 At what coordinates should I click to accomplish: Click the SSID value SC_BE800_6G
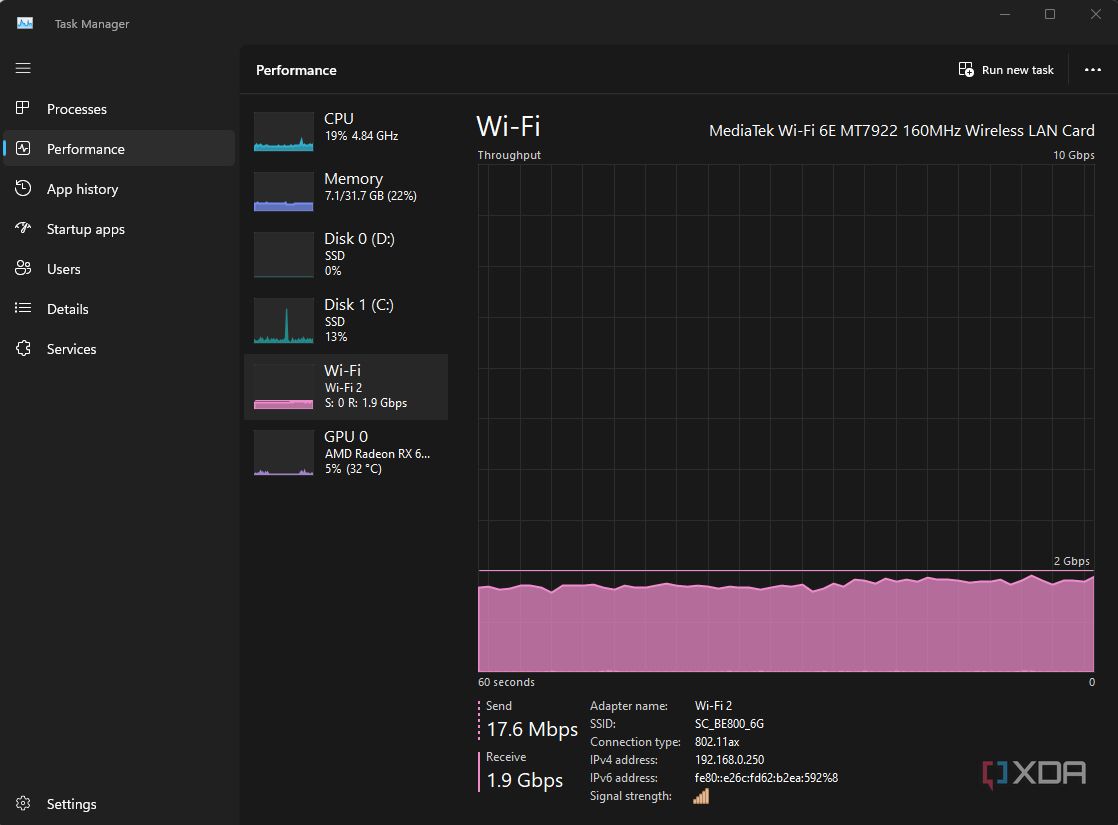click(729, 724)
